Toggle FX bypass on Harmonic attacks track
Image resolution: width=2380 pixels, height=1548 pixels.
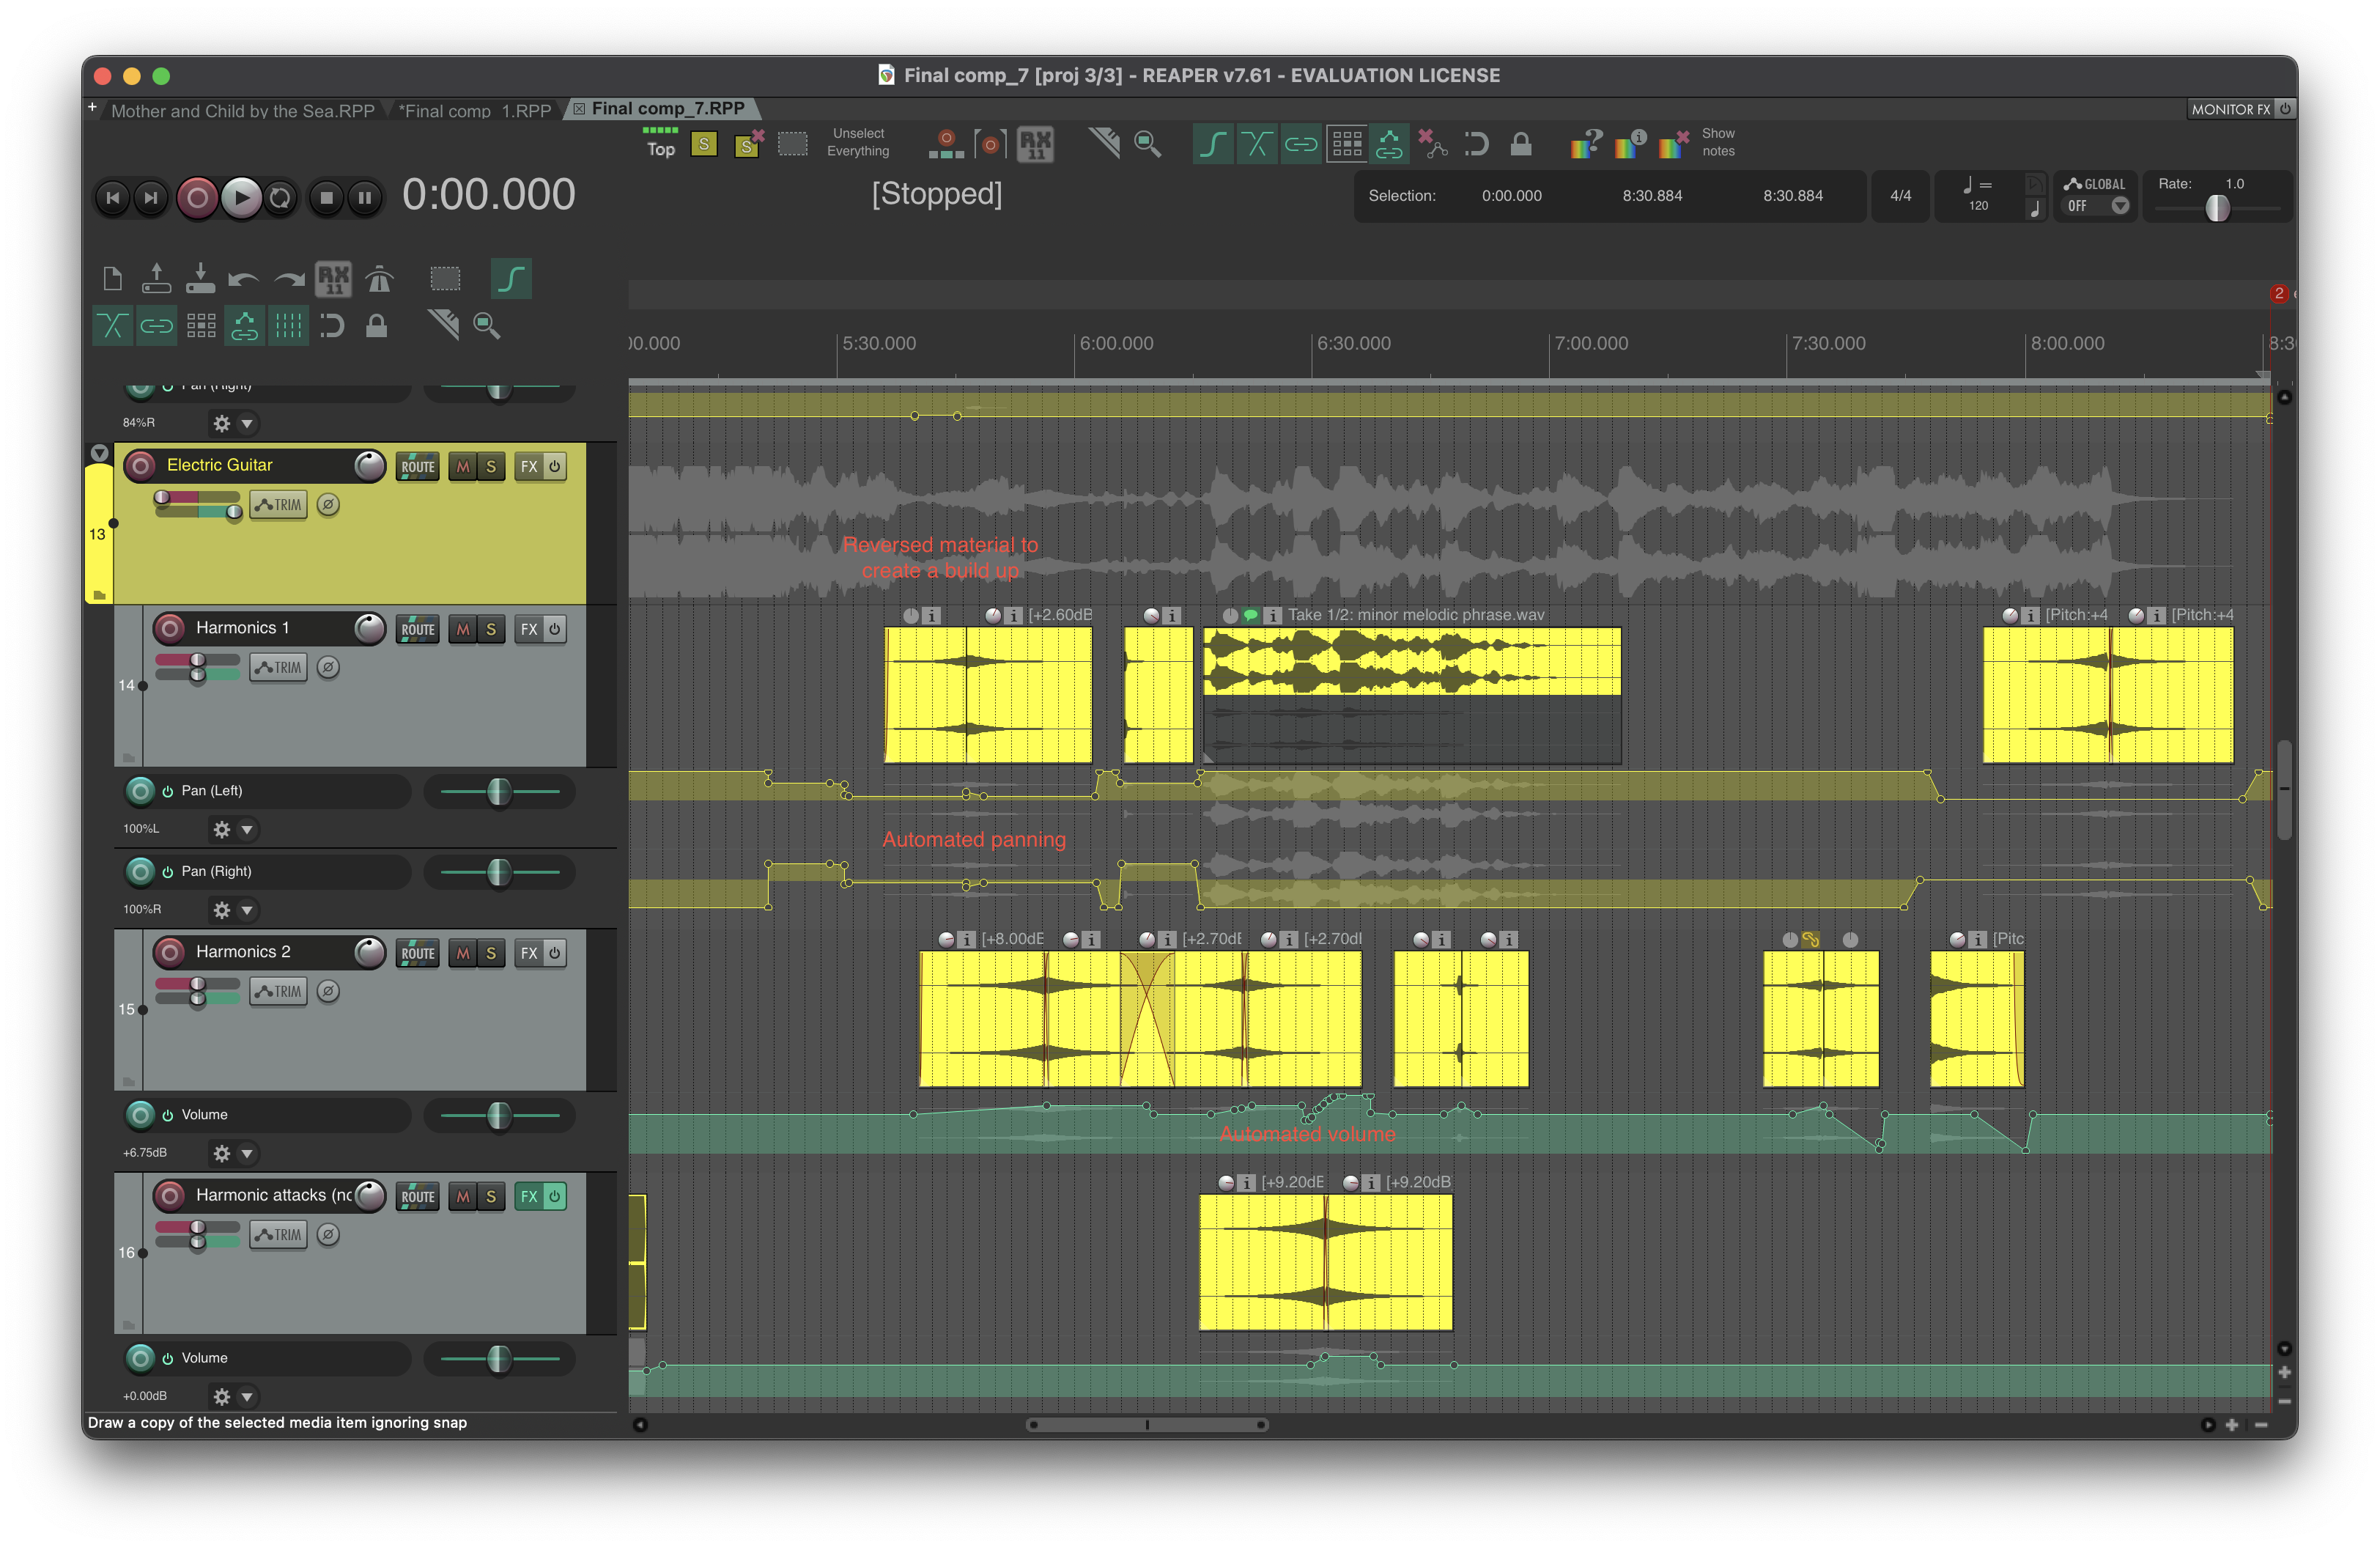[x=554, y=1196]
